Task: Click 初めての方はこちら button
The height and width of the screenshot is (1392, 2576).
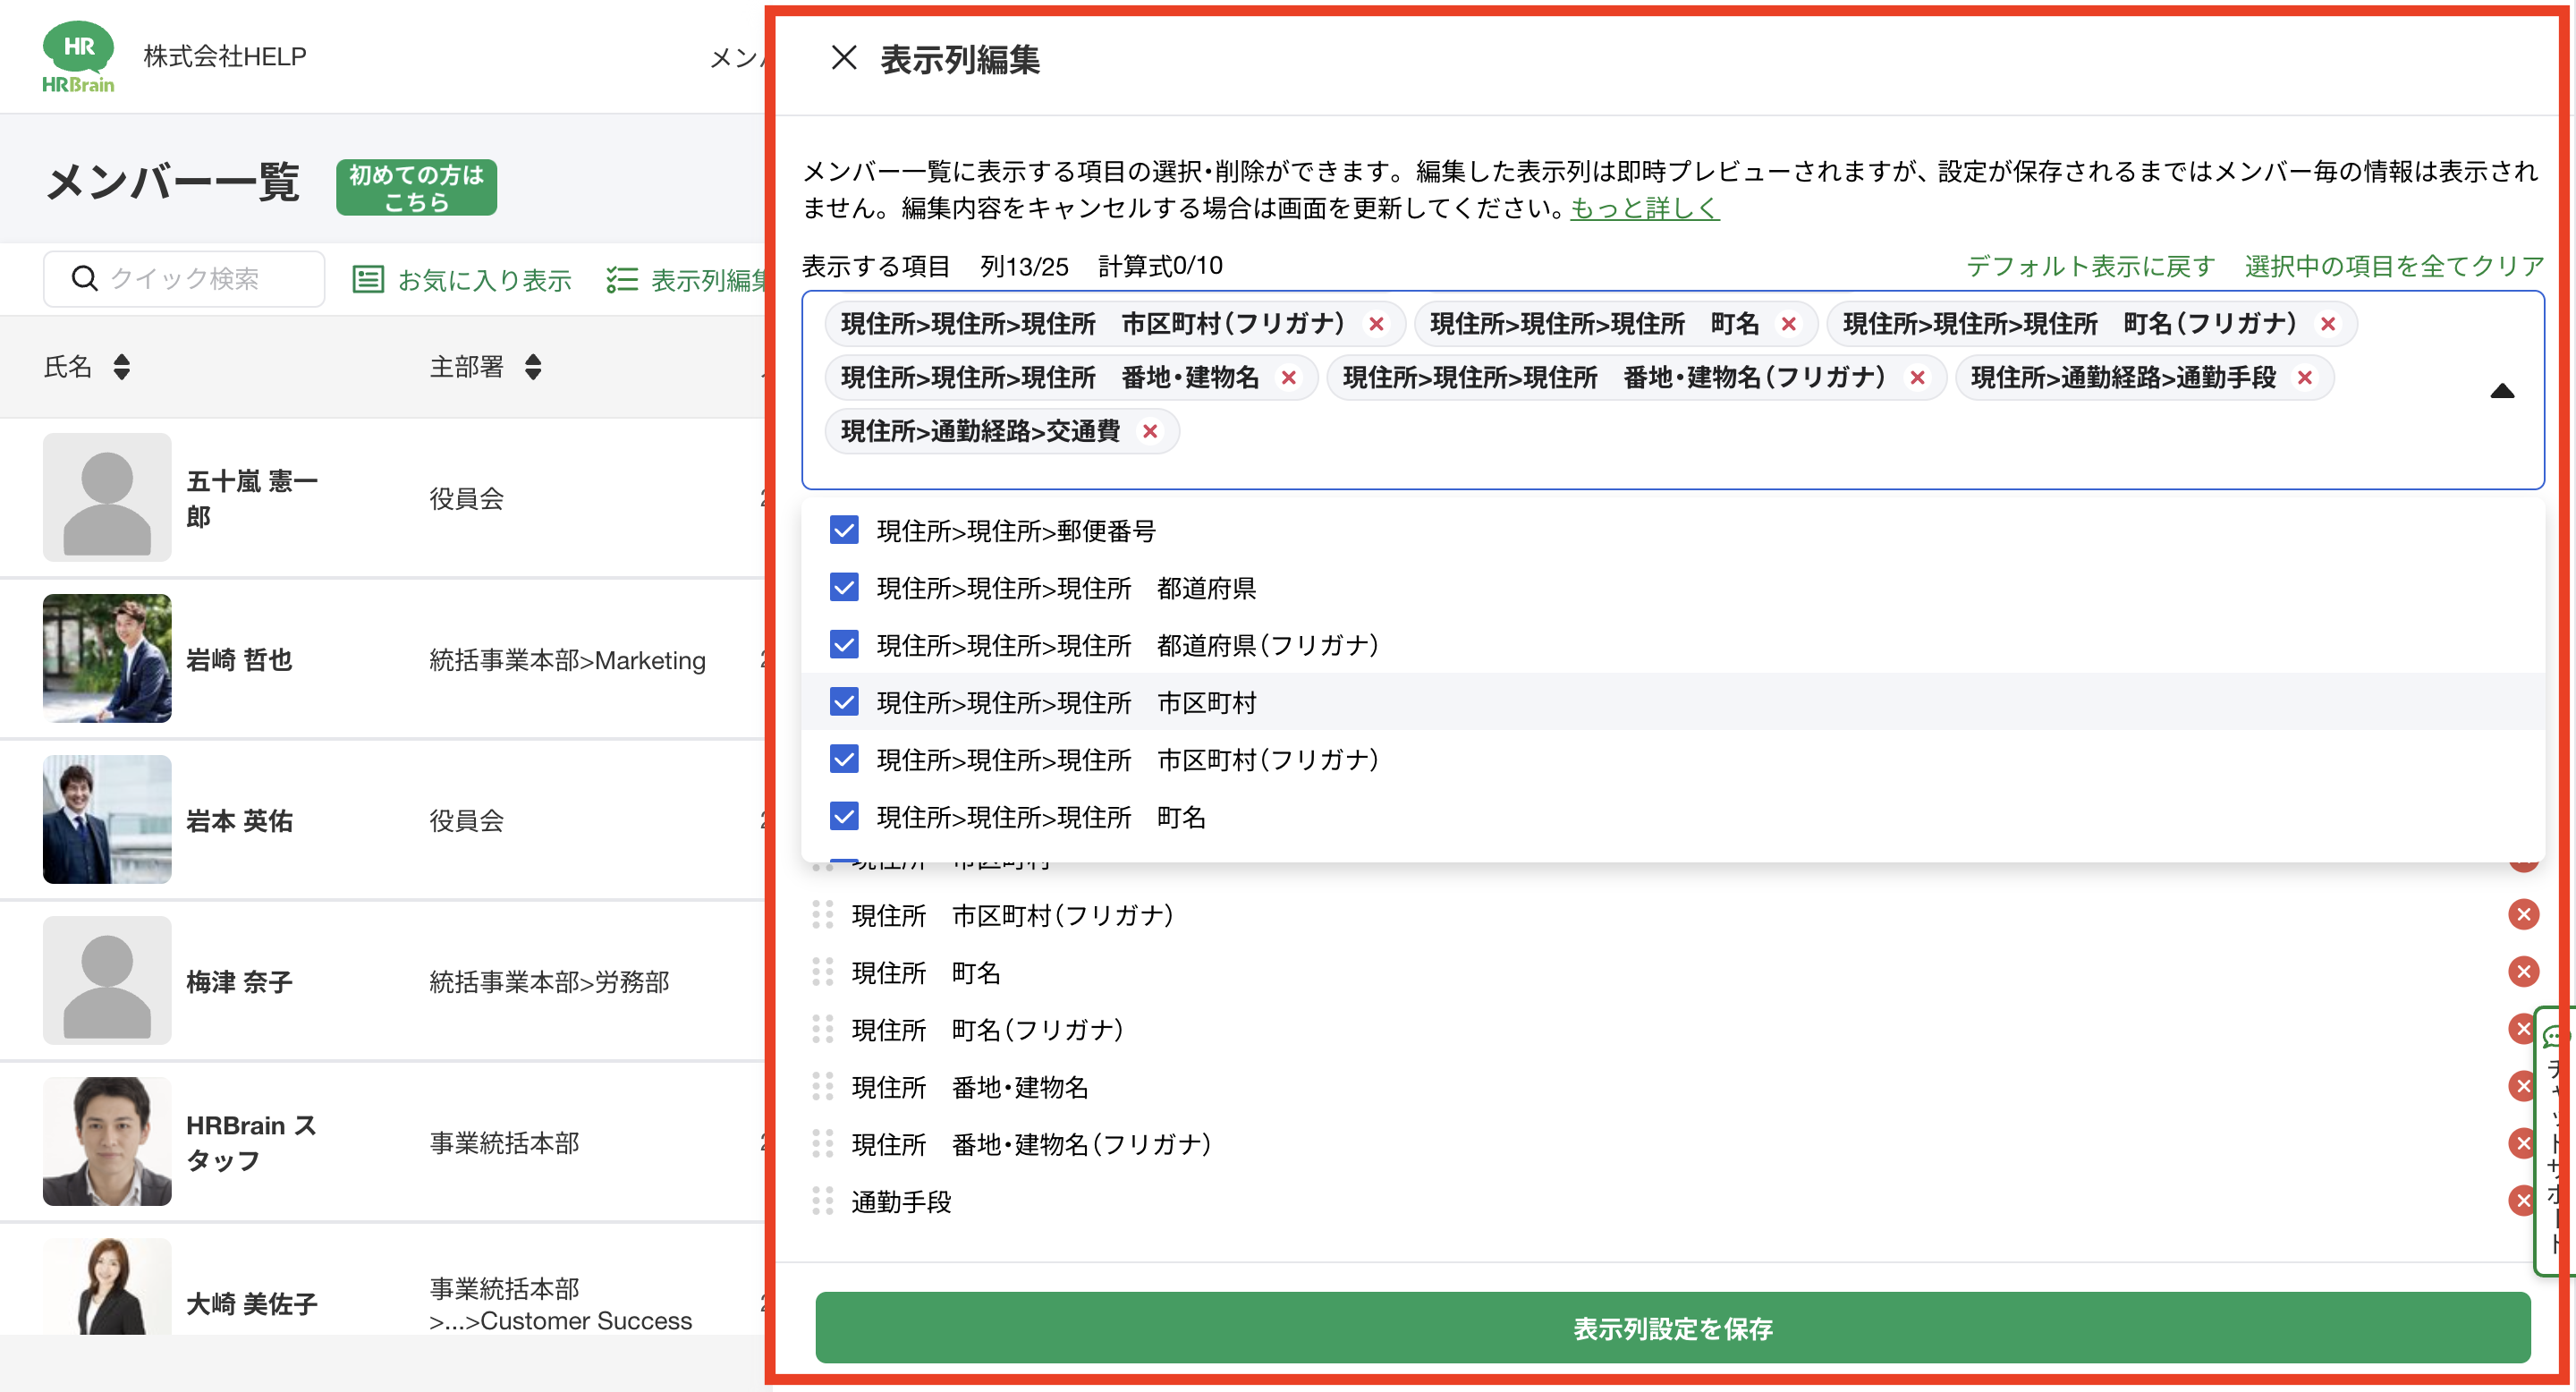Action: [416, 187]
